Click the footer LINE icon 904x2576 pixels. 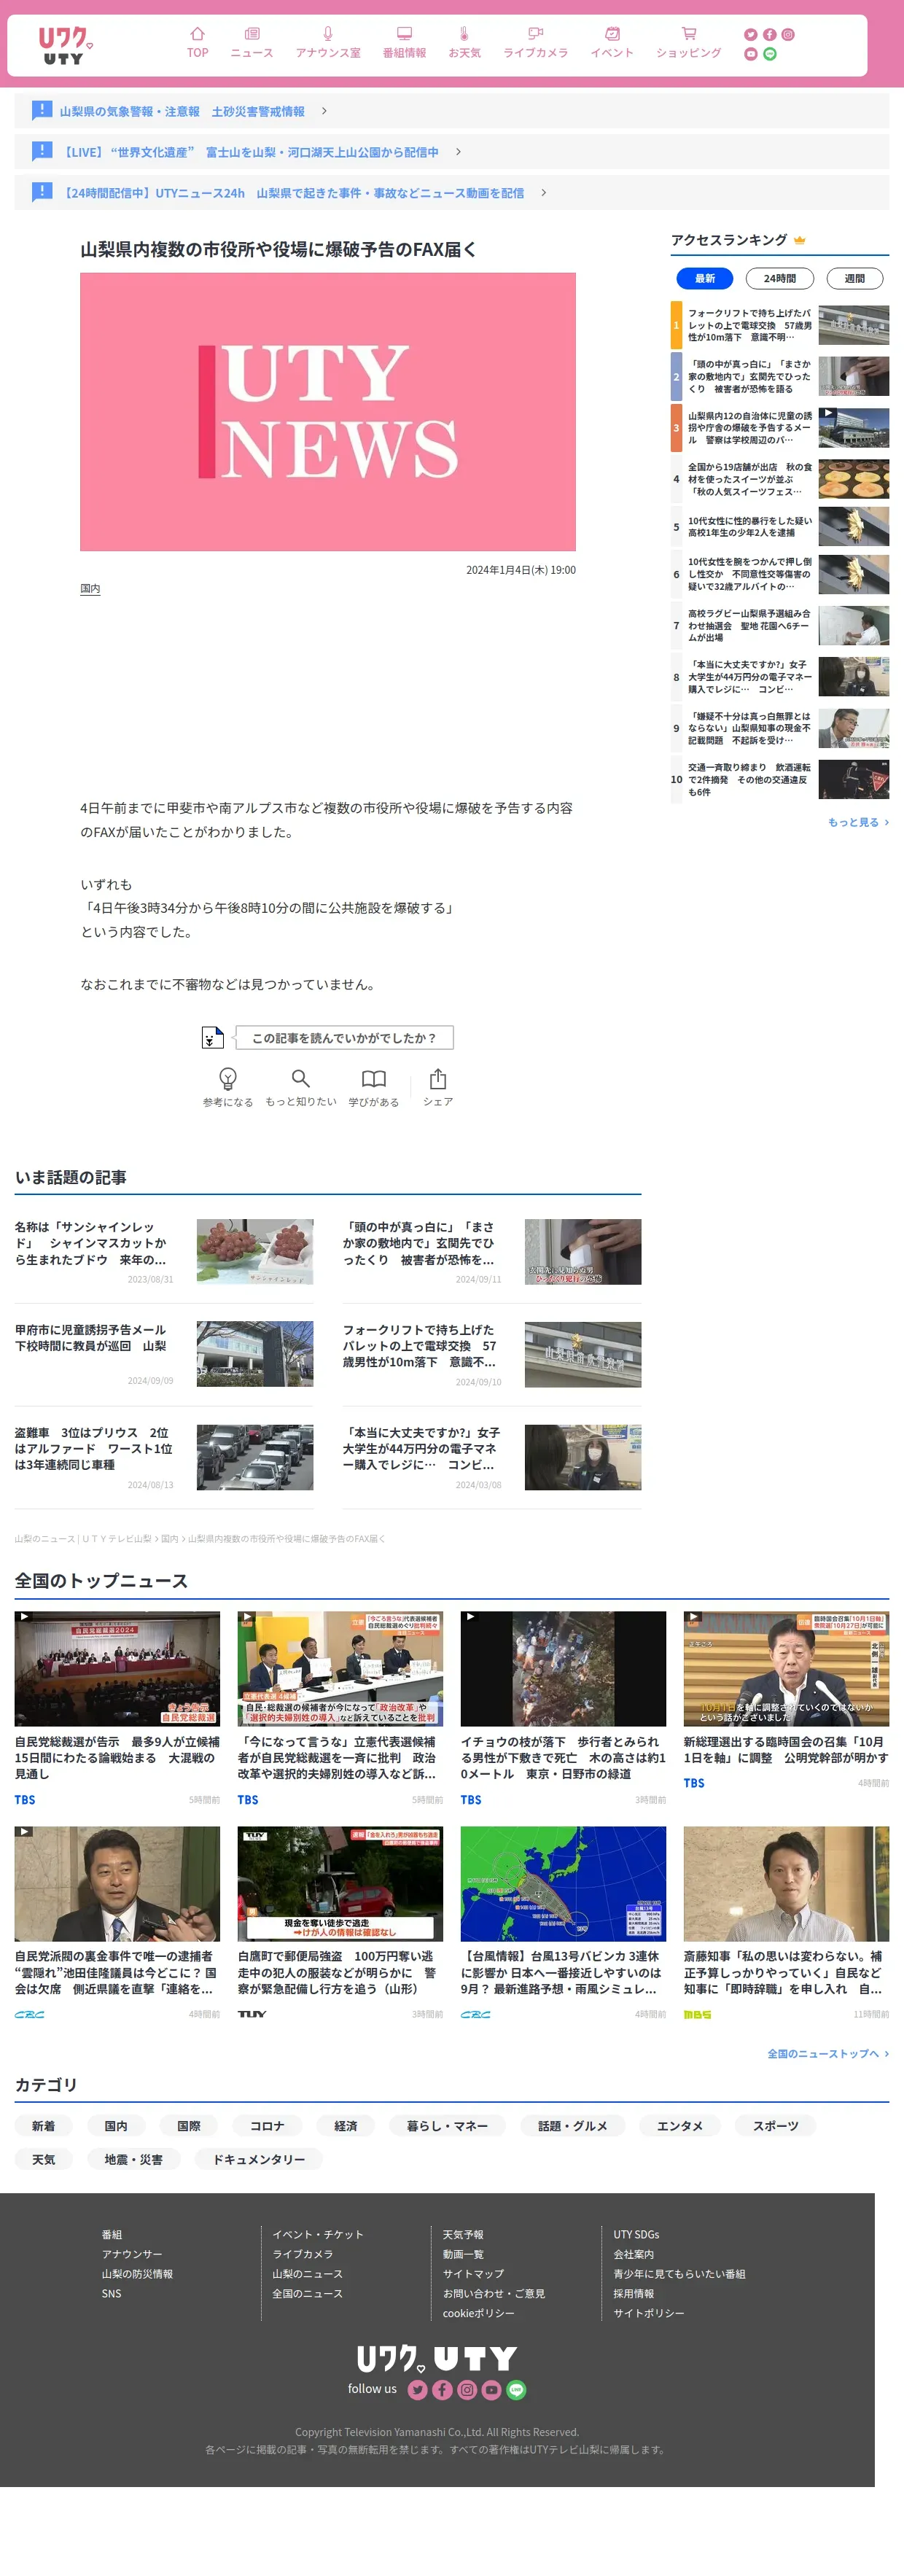[516, 2390]
